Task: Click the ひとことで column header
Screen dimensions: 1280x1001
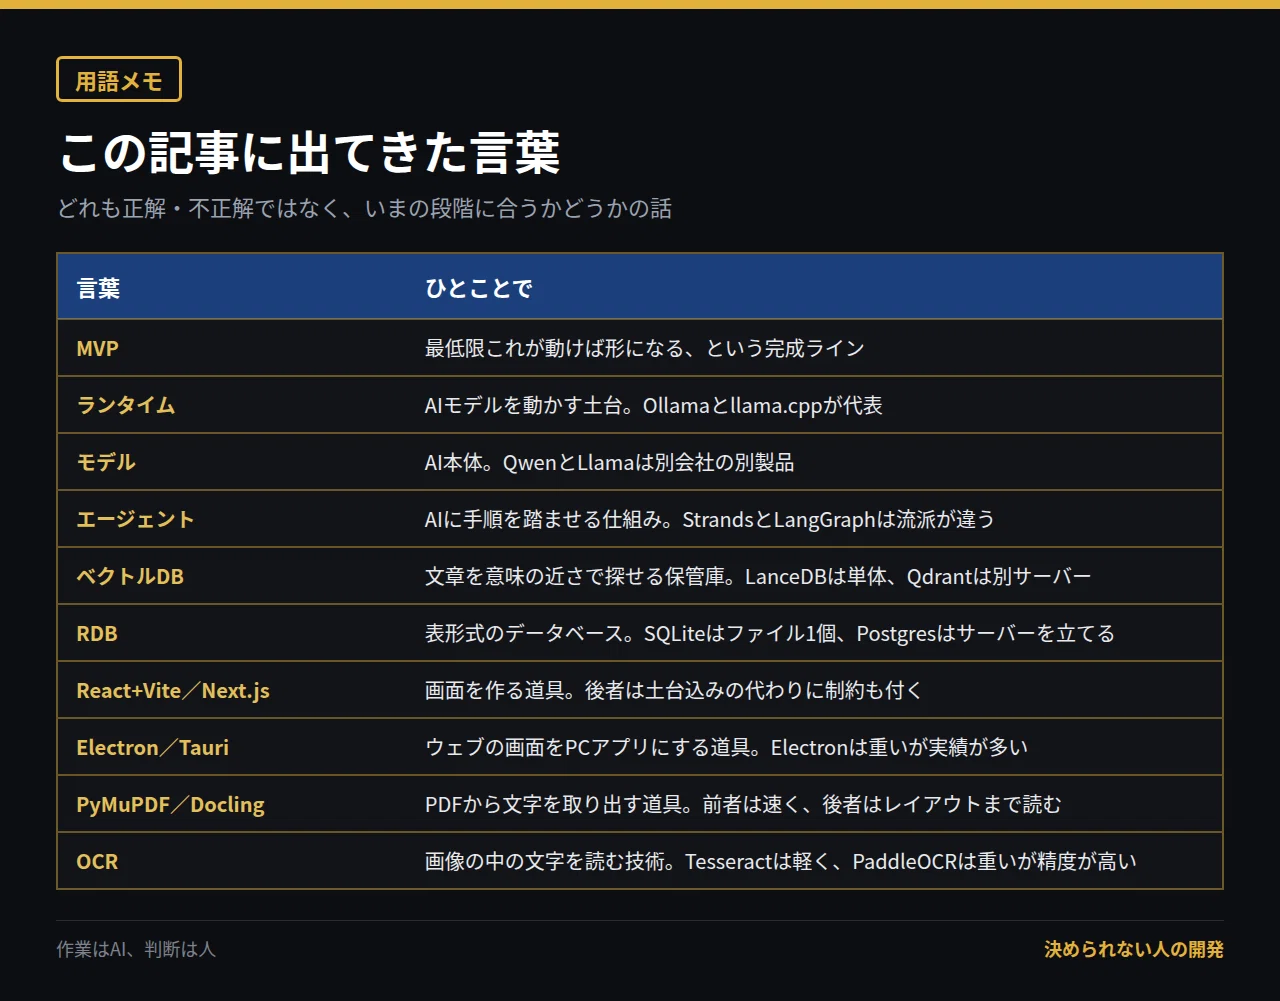Action: pyautogui.click(x=479, y=289)
